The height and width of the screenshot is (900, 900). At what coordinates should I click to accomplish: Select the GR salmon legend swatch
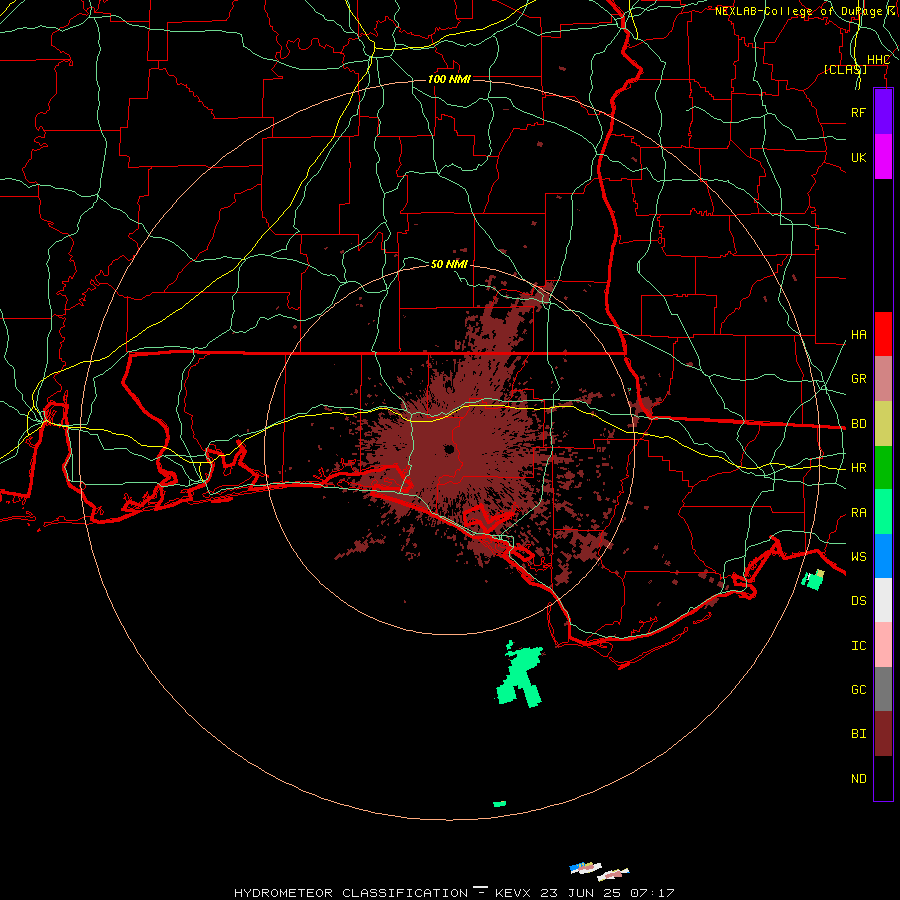point(883,378)
